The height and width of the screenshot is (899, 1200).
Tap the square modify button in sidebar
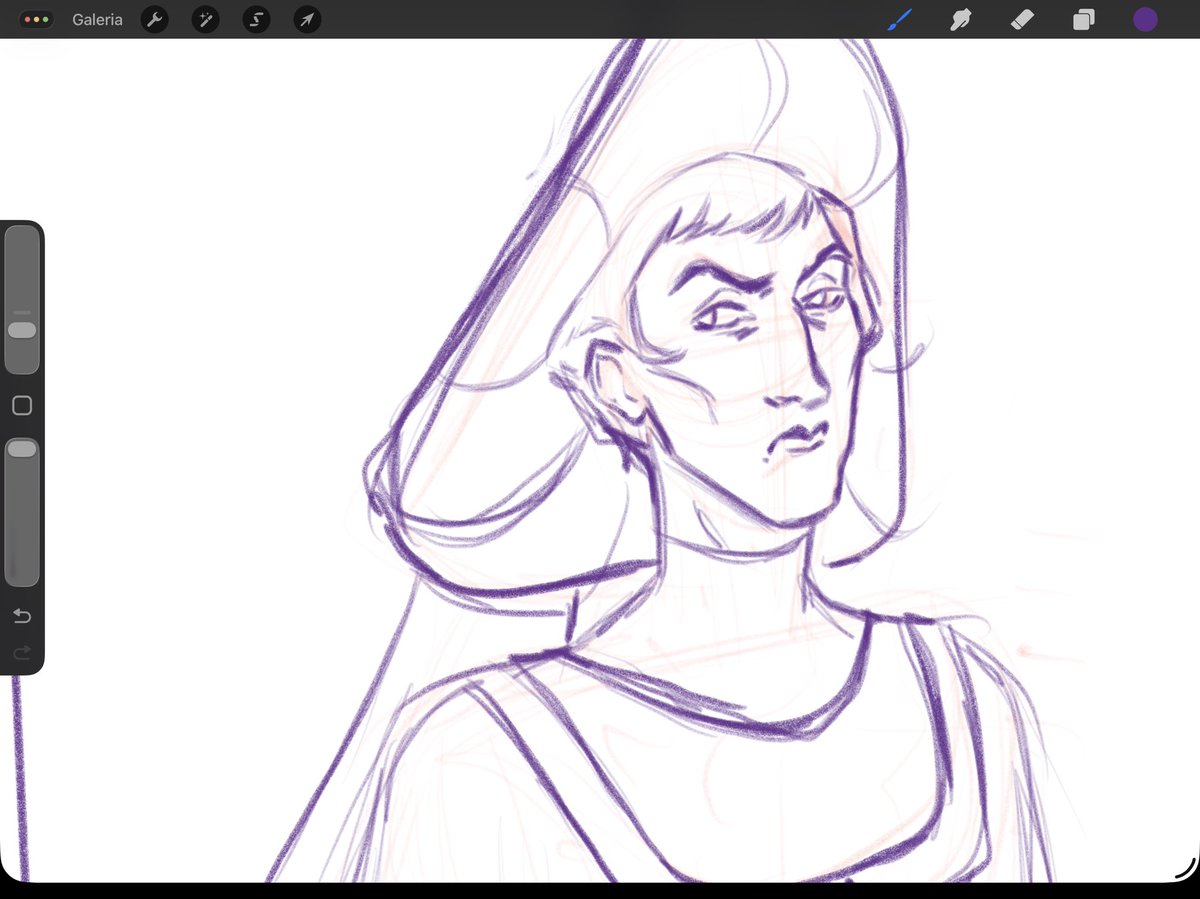point(22,406)
